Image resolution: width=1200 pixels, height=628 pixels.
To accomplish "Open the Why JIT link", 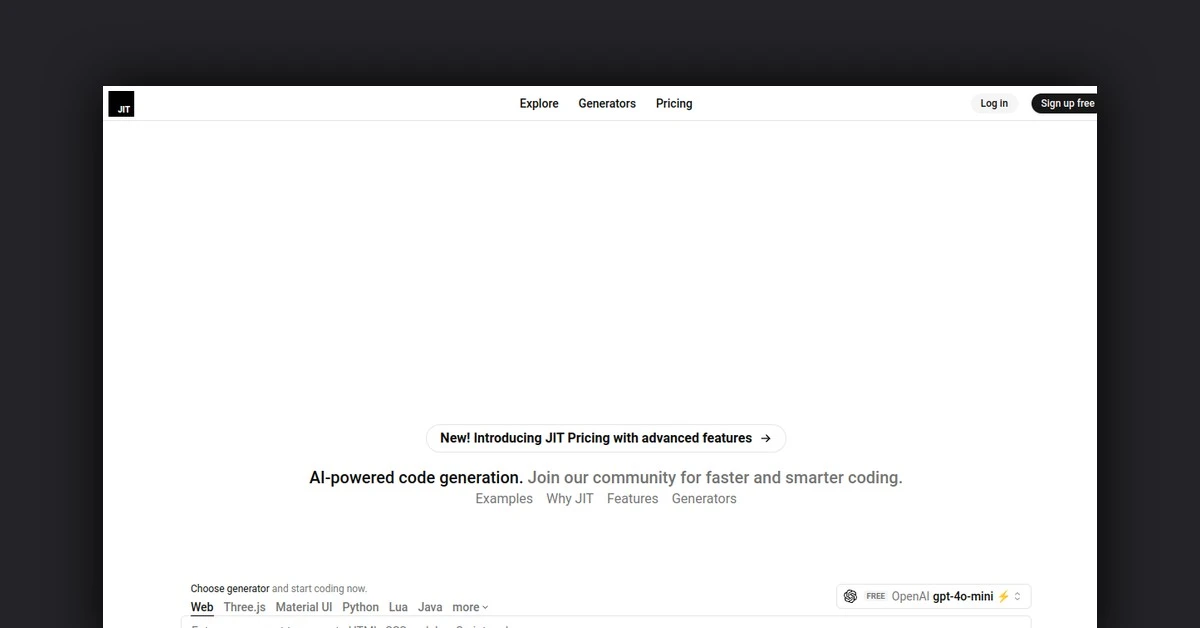I will pyautogui.click(x=570, y=498).
